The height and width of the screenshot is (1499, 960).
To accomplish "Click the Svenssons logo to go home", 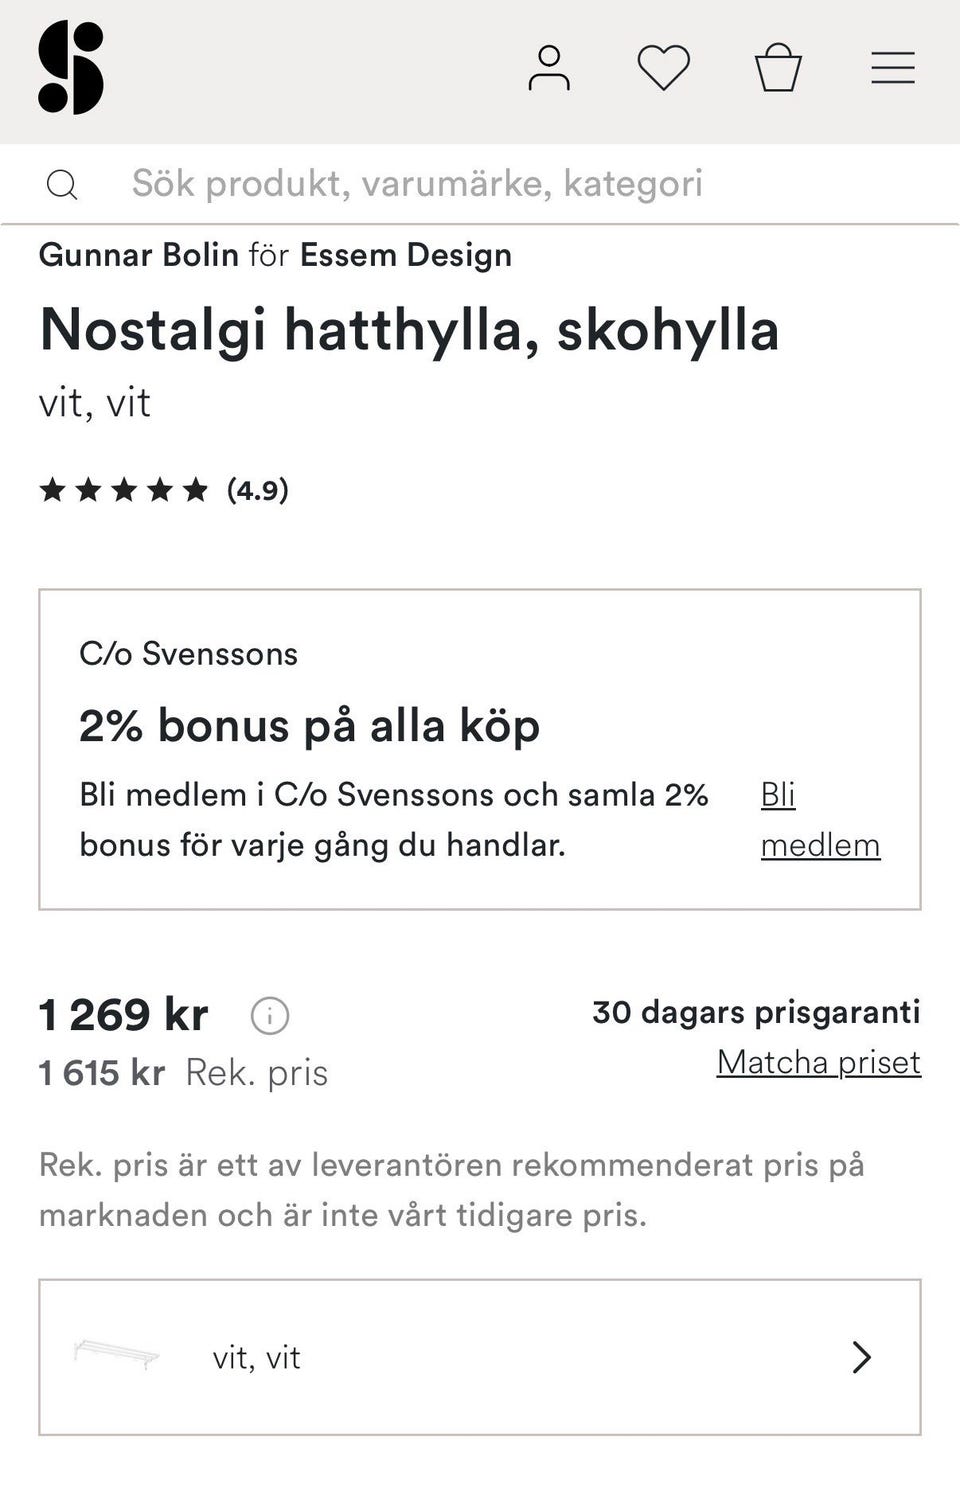I will click(71, 68).
